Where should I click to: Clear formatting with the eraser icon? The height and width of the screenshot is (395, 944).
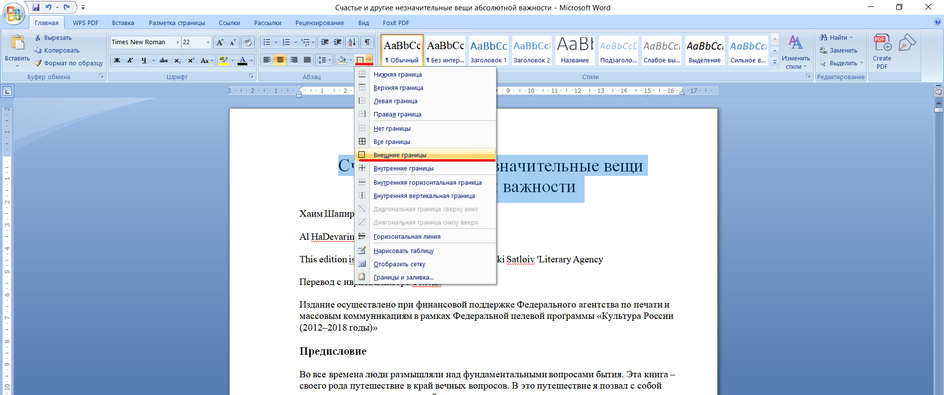247,43
